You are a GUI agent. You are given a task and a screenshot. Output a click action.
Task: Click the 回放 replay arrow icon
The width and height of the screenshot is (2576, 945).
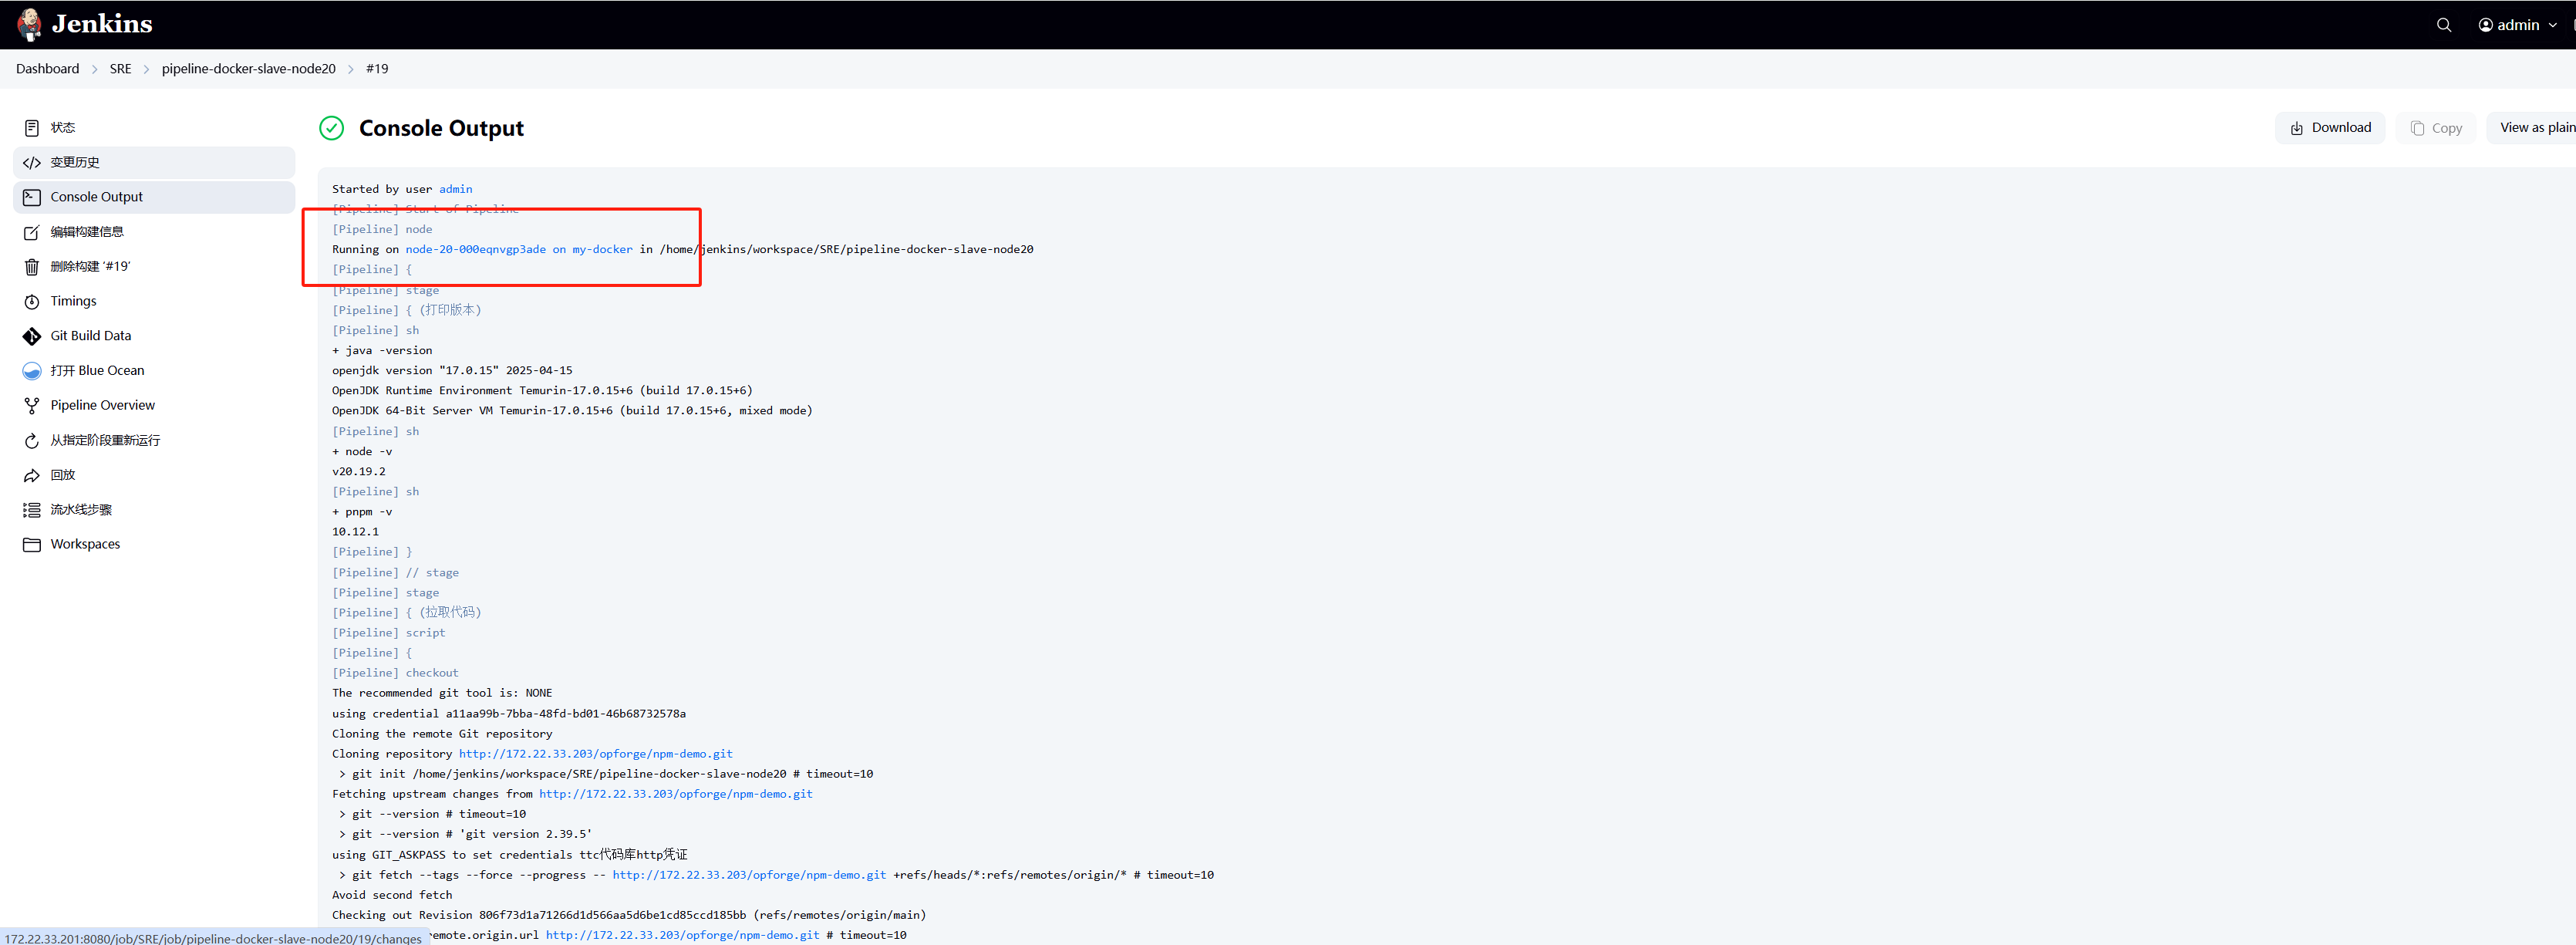click(x=32, y=475)
